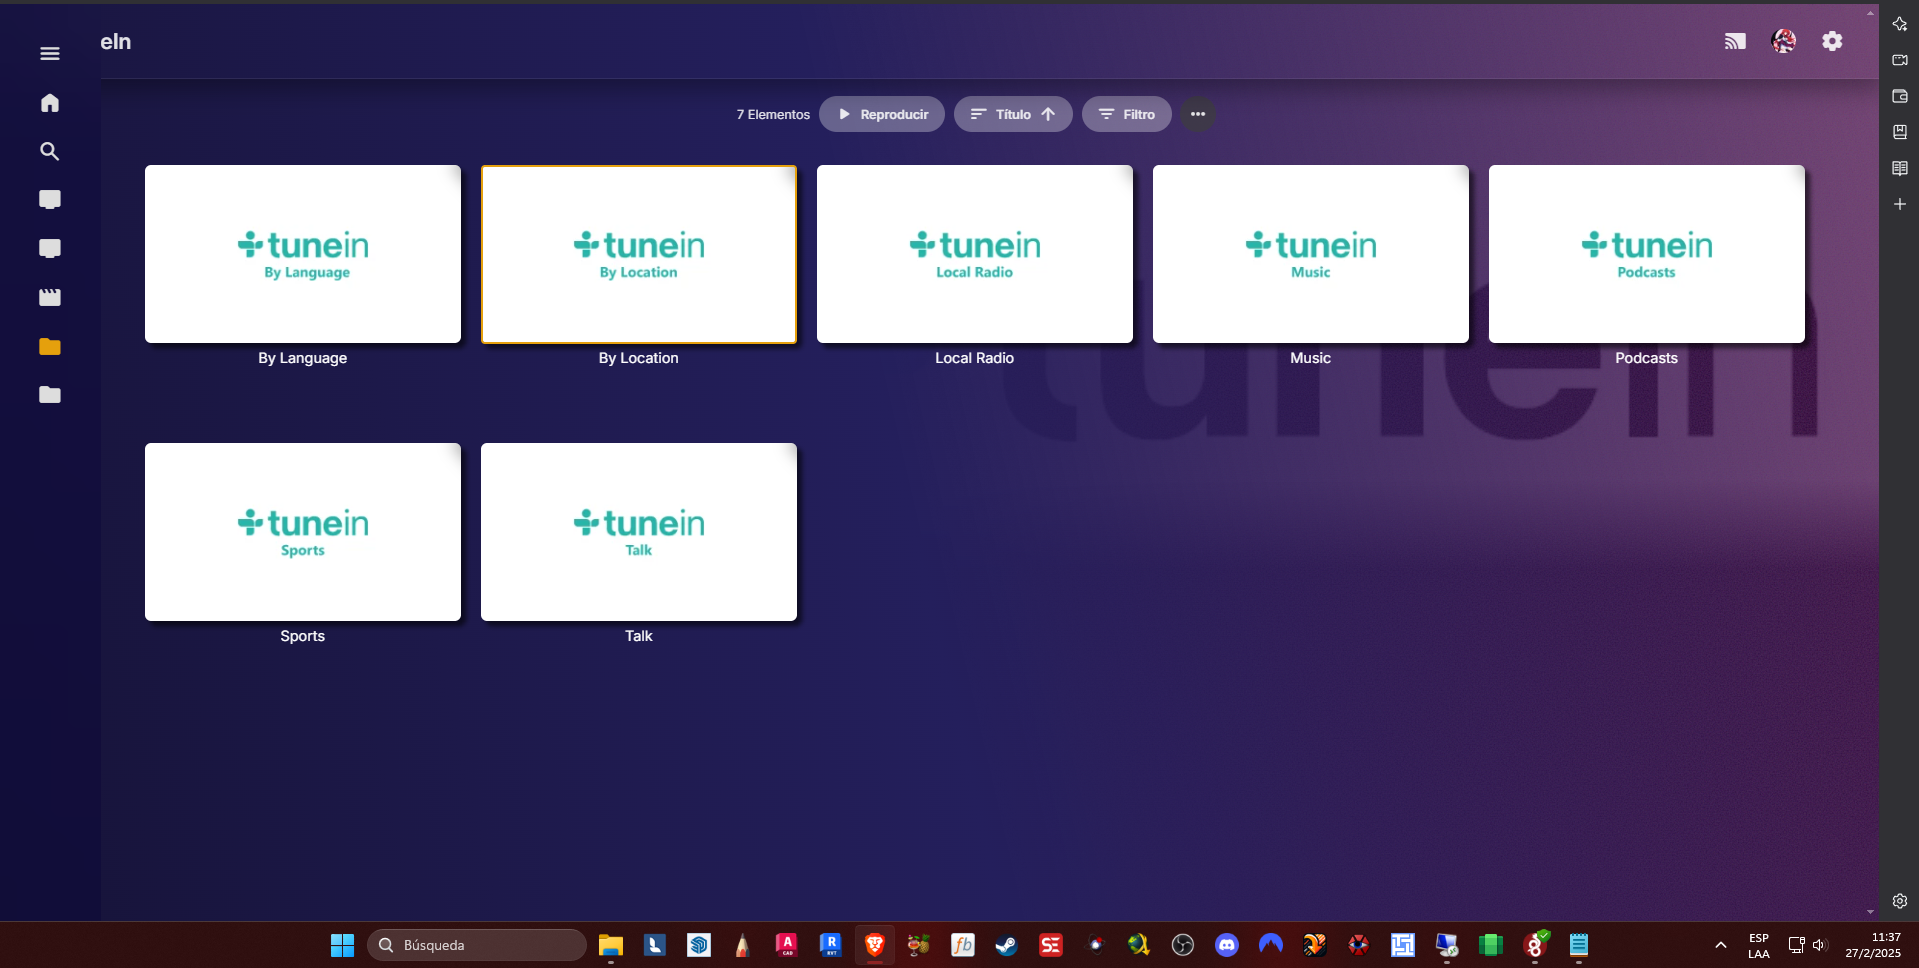Screen dimensions: 1919x968
Task: Open Bookmarks in Brave sidebar
Action: 1900,132
